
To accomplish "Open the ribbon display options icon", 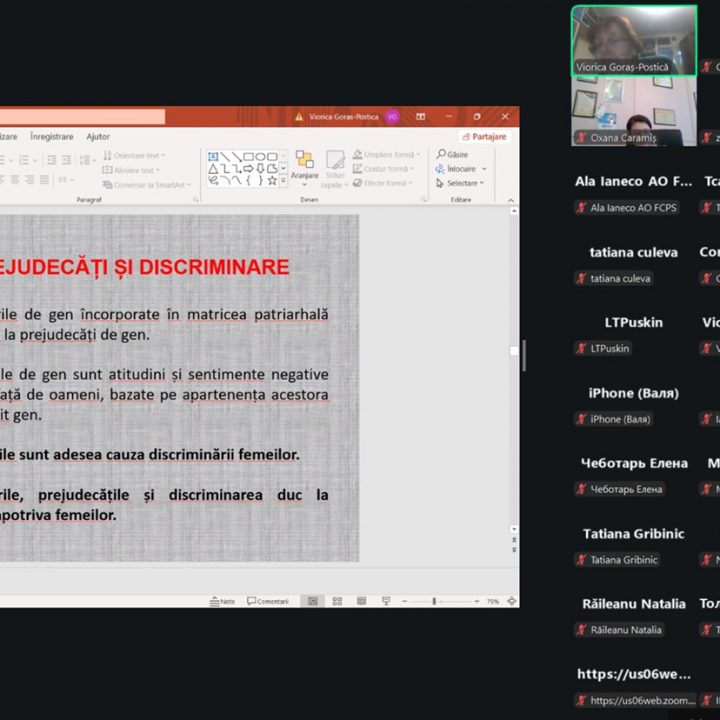I will point(422,116).
